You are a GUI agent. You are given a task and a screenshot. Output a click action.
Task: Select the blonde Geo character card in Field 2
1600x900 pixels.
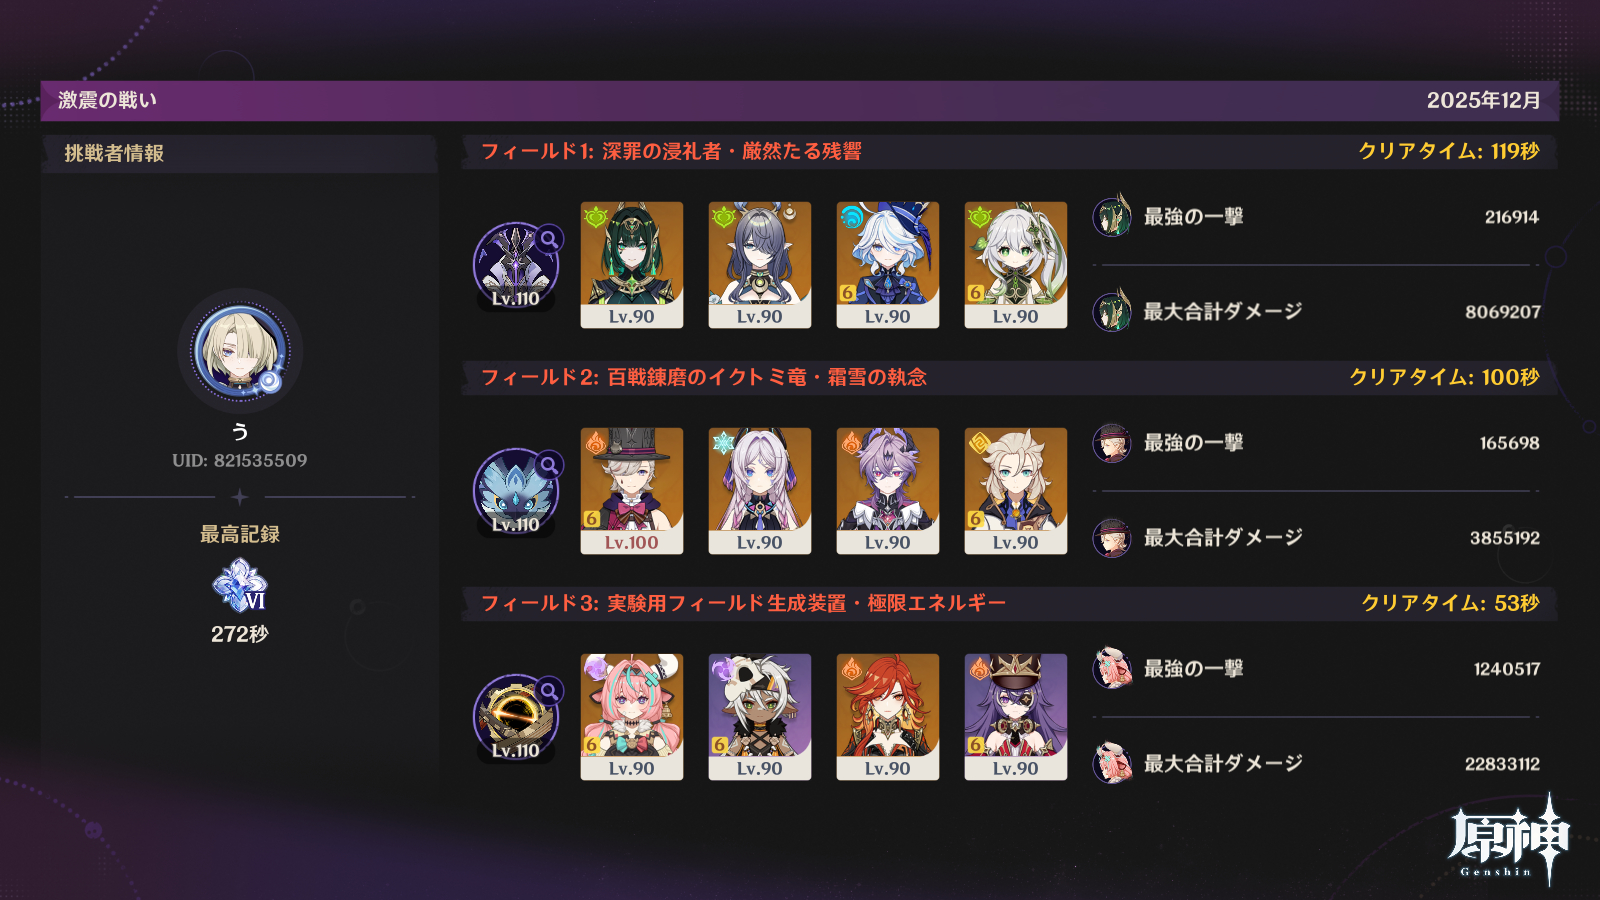(1016, 491)
